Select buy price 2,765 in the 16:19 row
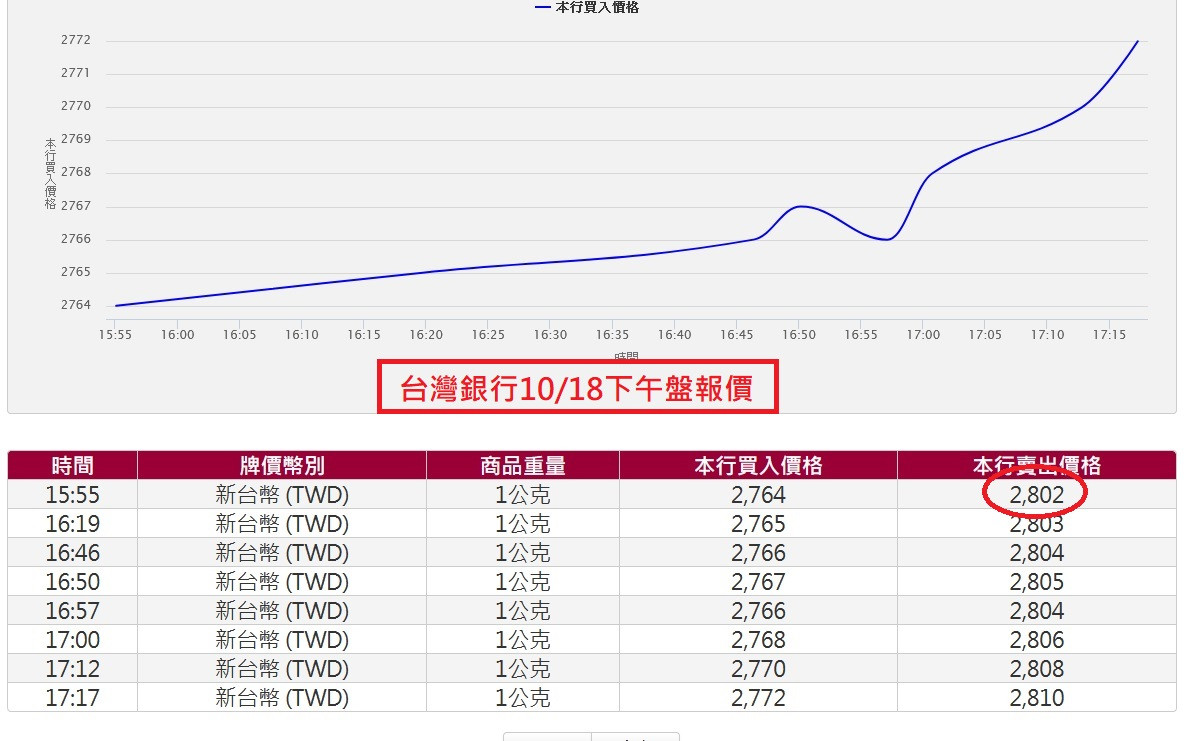Viewport: 1188px width, 741px height. 758,524
